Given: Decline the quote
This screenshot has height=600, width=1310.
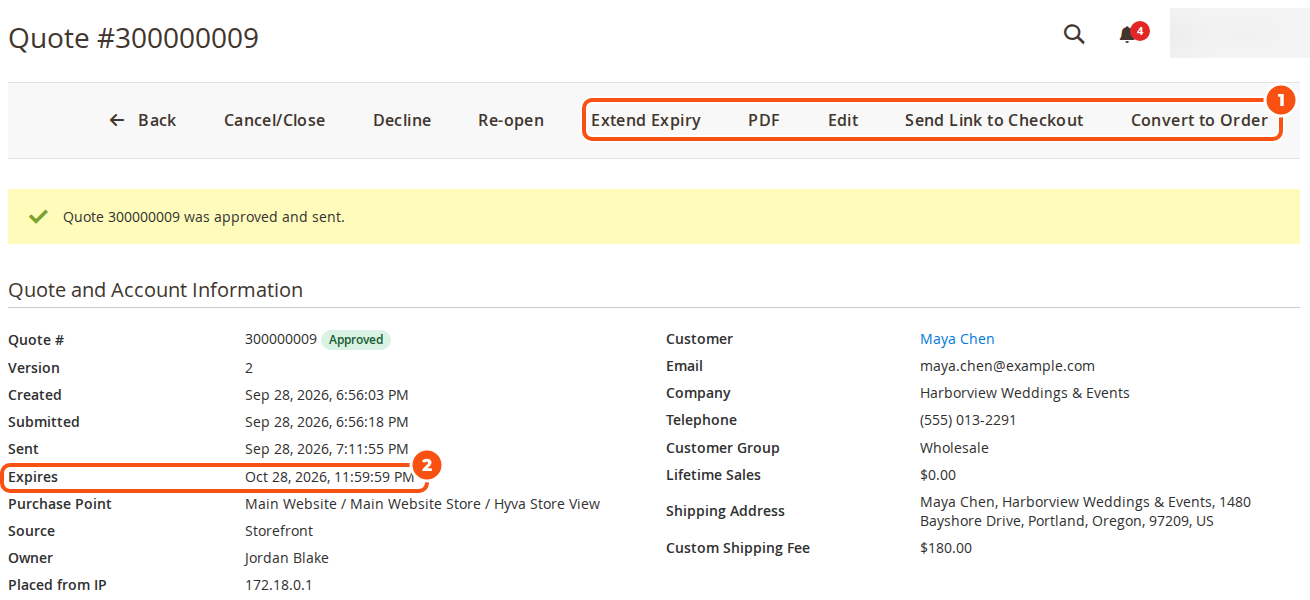Looking at the screenshot, I should click(x=402, y=120).
